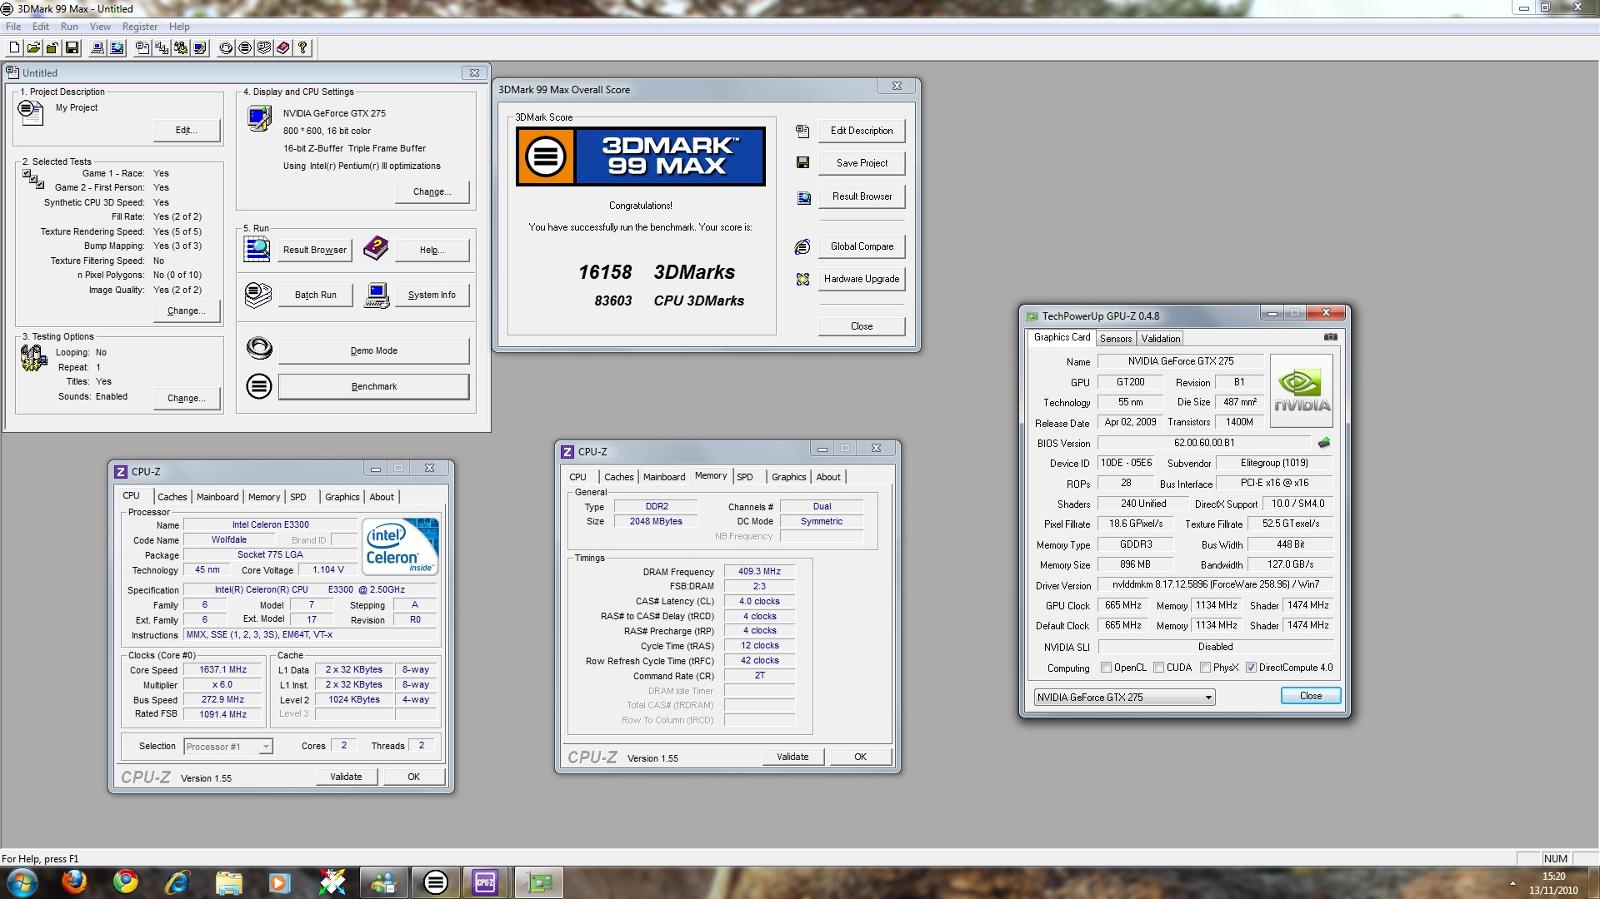Viewport: 1600px width, 899px height.
Task: Click Edit... in Project Description
Action: (x=186, y=130)
